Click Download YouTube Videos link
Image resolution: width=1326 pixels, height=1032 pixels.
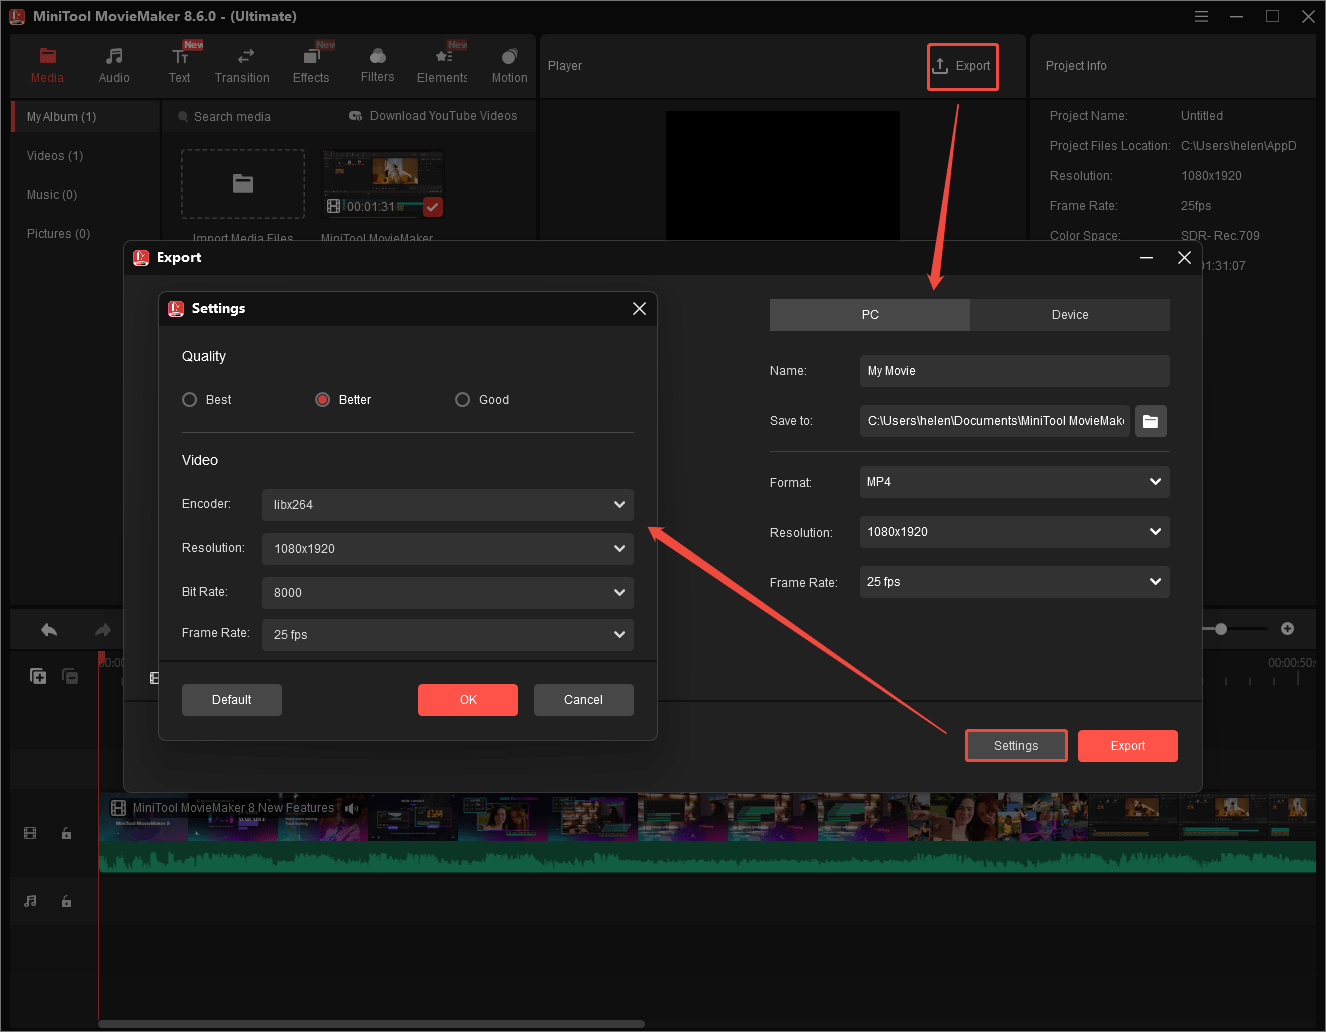444,116
